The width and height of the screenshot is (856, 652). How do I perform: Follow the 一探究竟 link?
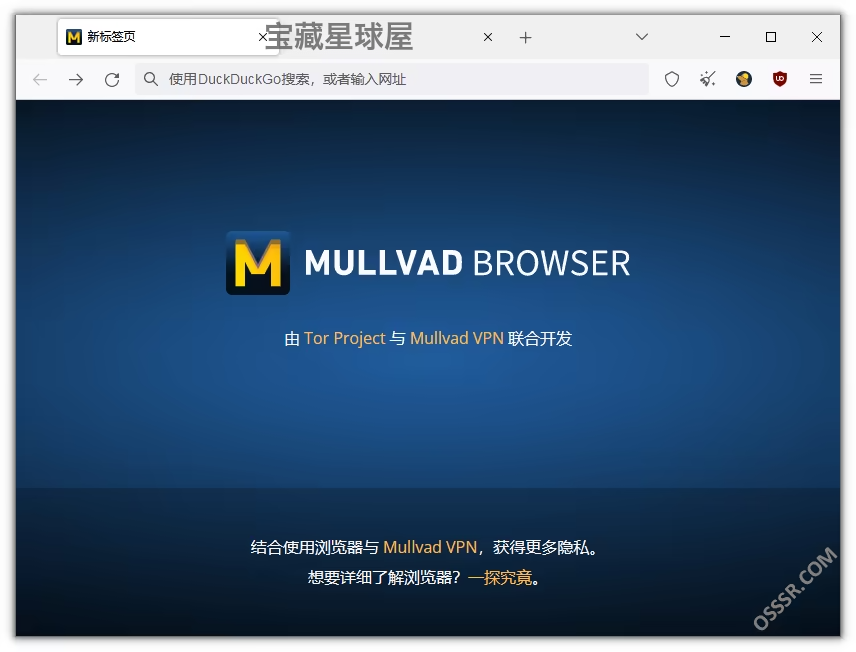click(x=500, y=577)
